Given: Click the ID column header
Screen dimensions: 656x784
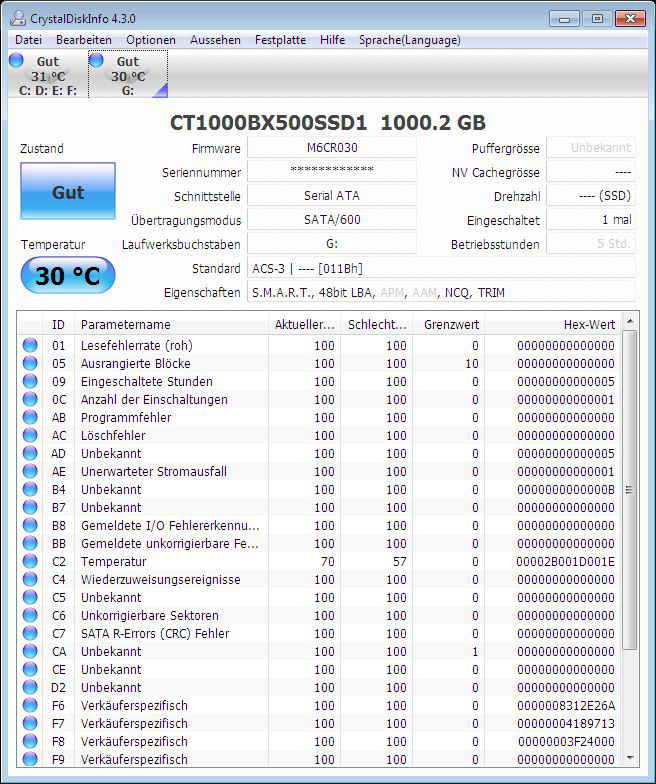Looking at the screenshot, I should coord(58,324).
